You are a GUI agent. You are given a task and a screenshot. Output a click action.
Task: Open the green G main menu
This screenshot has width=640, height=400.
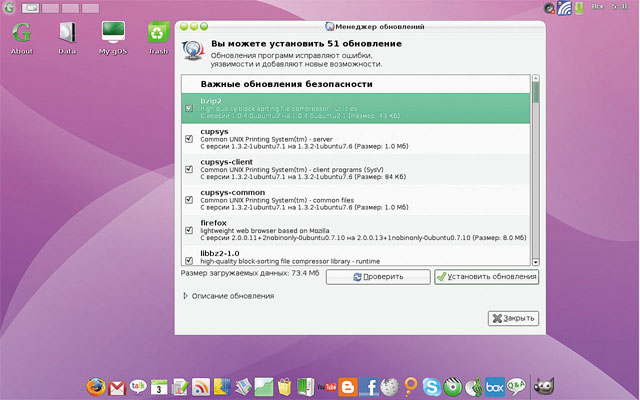(x=9, y=7)
